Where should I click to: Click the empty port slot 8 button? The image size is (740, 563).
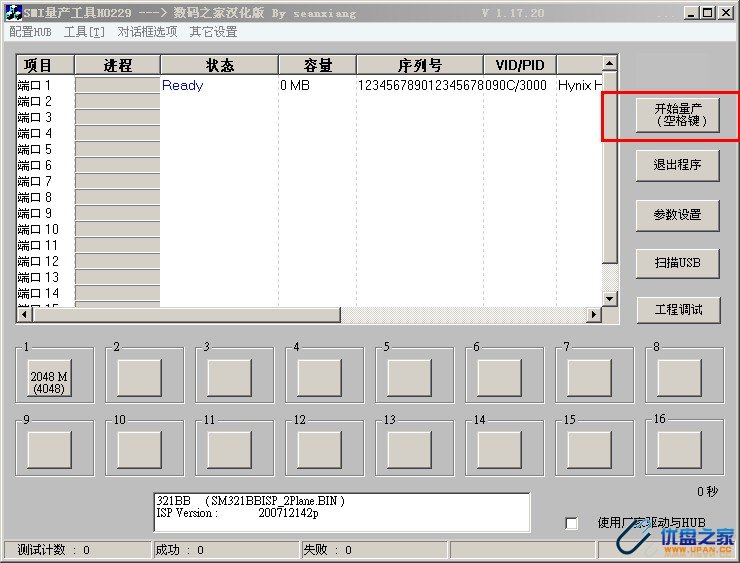(x=679, y=378)
